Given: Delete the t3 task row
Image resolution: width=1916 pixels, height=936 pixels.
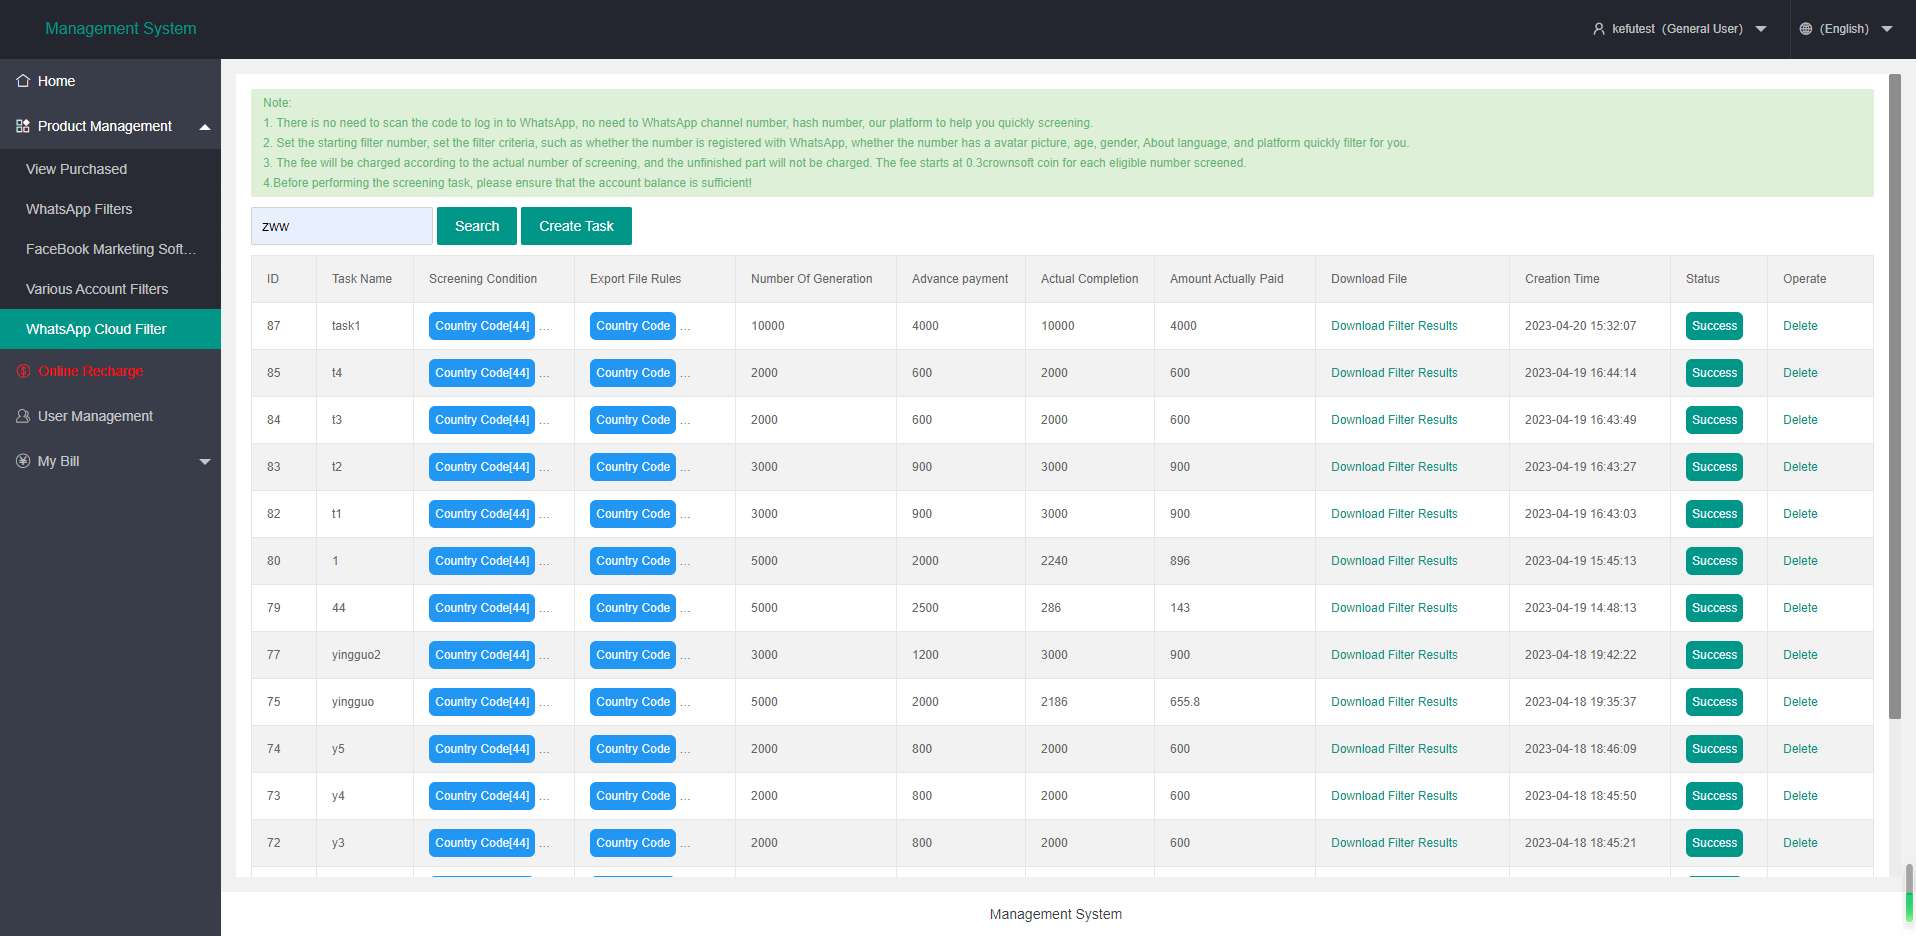Looking at the screenshot, I should (1800, 420).
